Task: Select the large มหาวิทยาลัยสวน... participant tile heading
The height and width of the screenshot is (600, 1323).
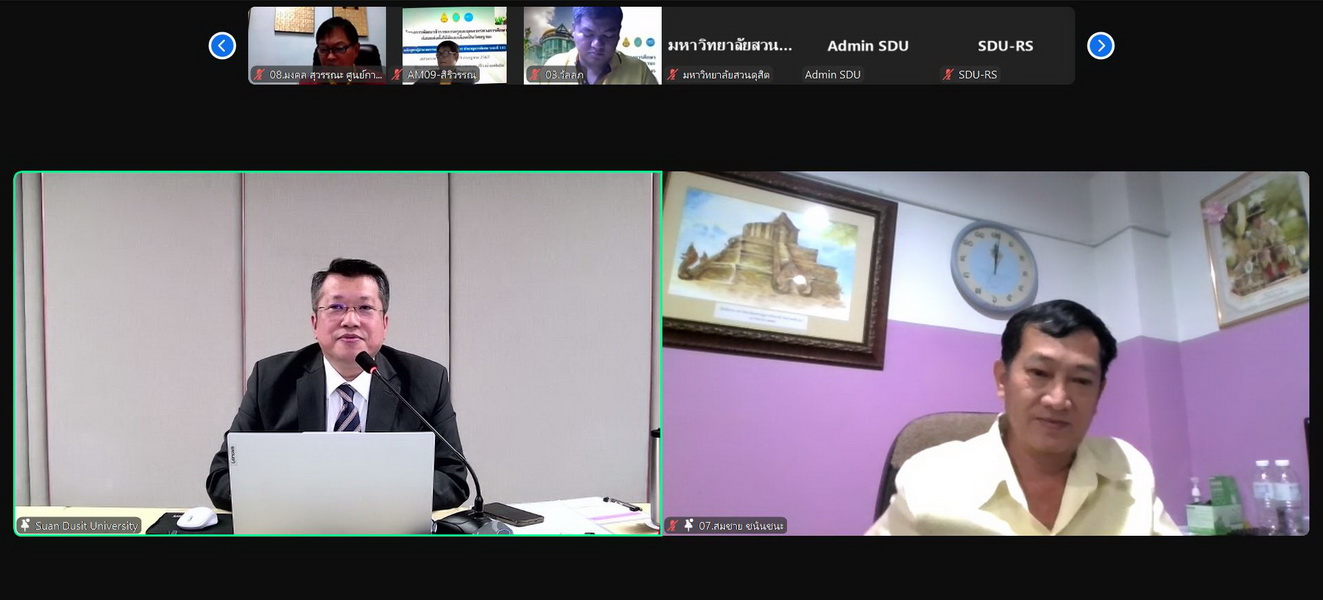Action: click(730, 45)
